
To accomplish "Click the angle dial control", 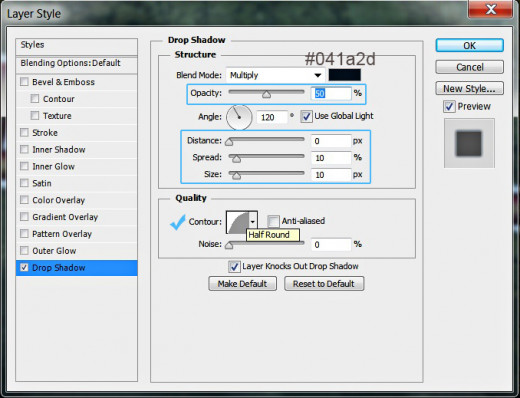I will pyautogui.click(x=239, y=117).
